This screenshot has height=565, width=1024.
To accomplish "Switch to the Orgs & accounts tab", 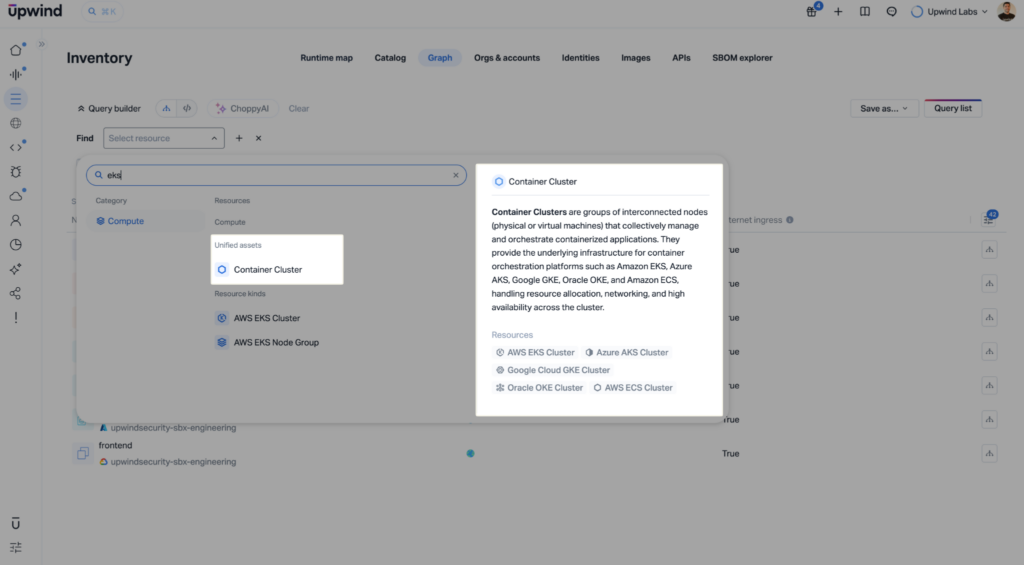I will click(507, 57).
